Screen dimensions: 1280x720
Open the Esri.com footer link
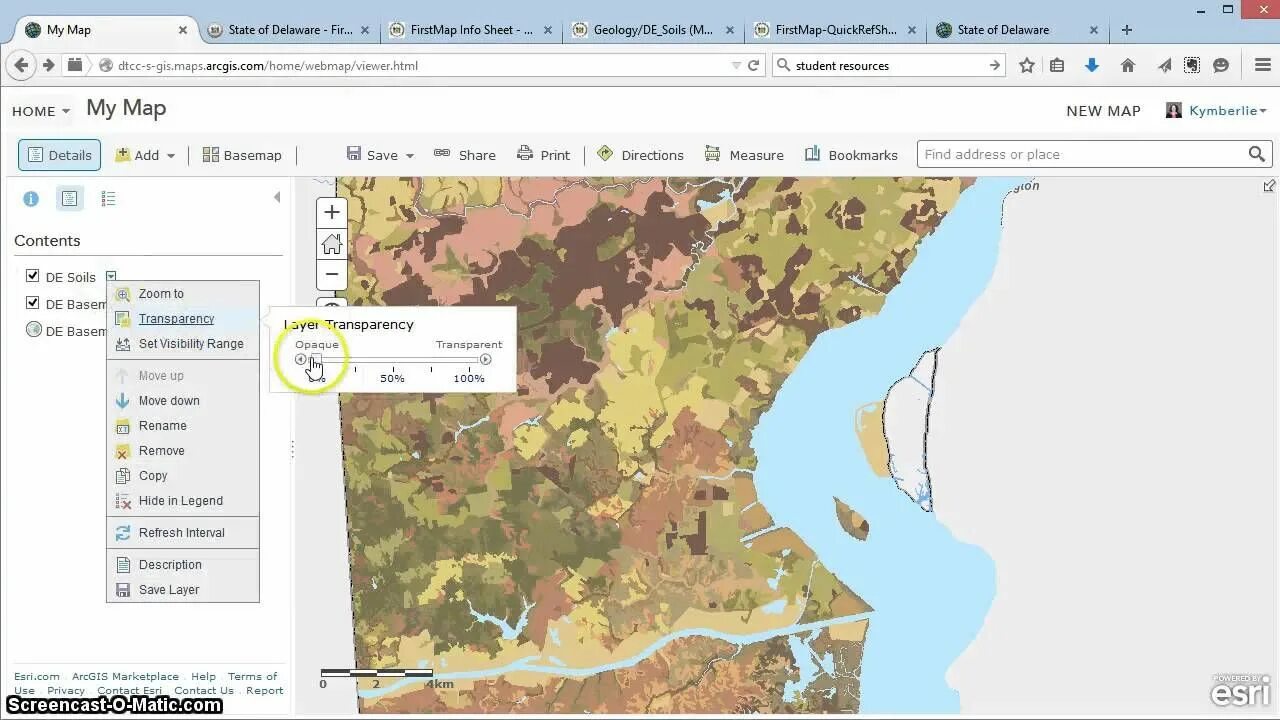point(37,677)
